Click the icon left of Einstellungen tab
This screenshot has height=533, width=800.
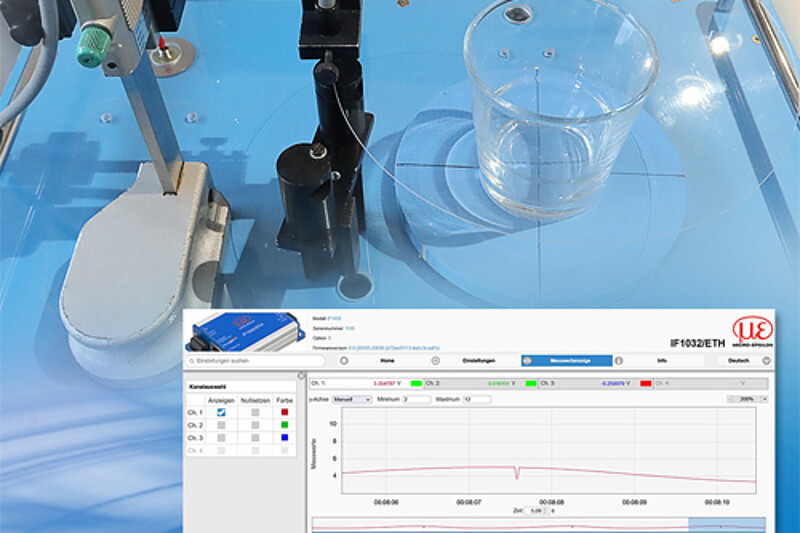[435, 360]
